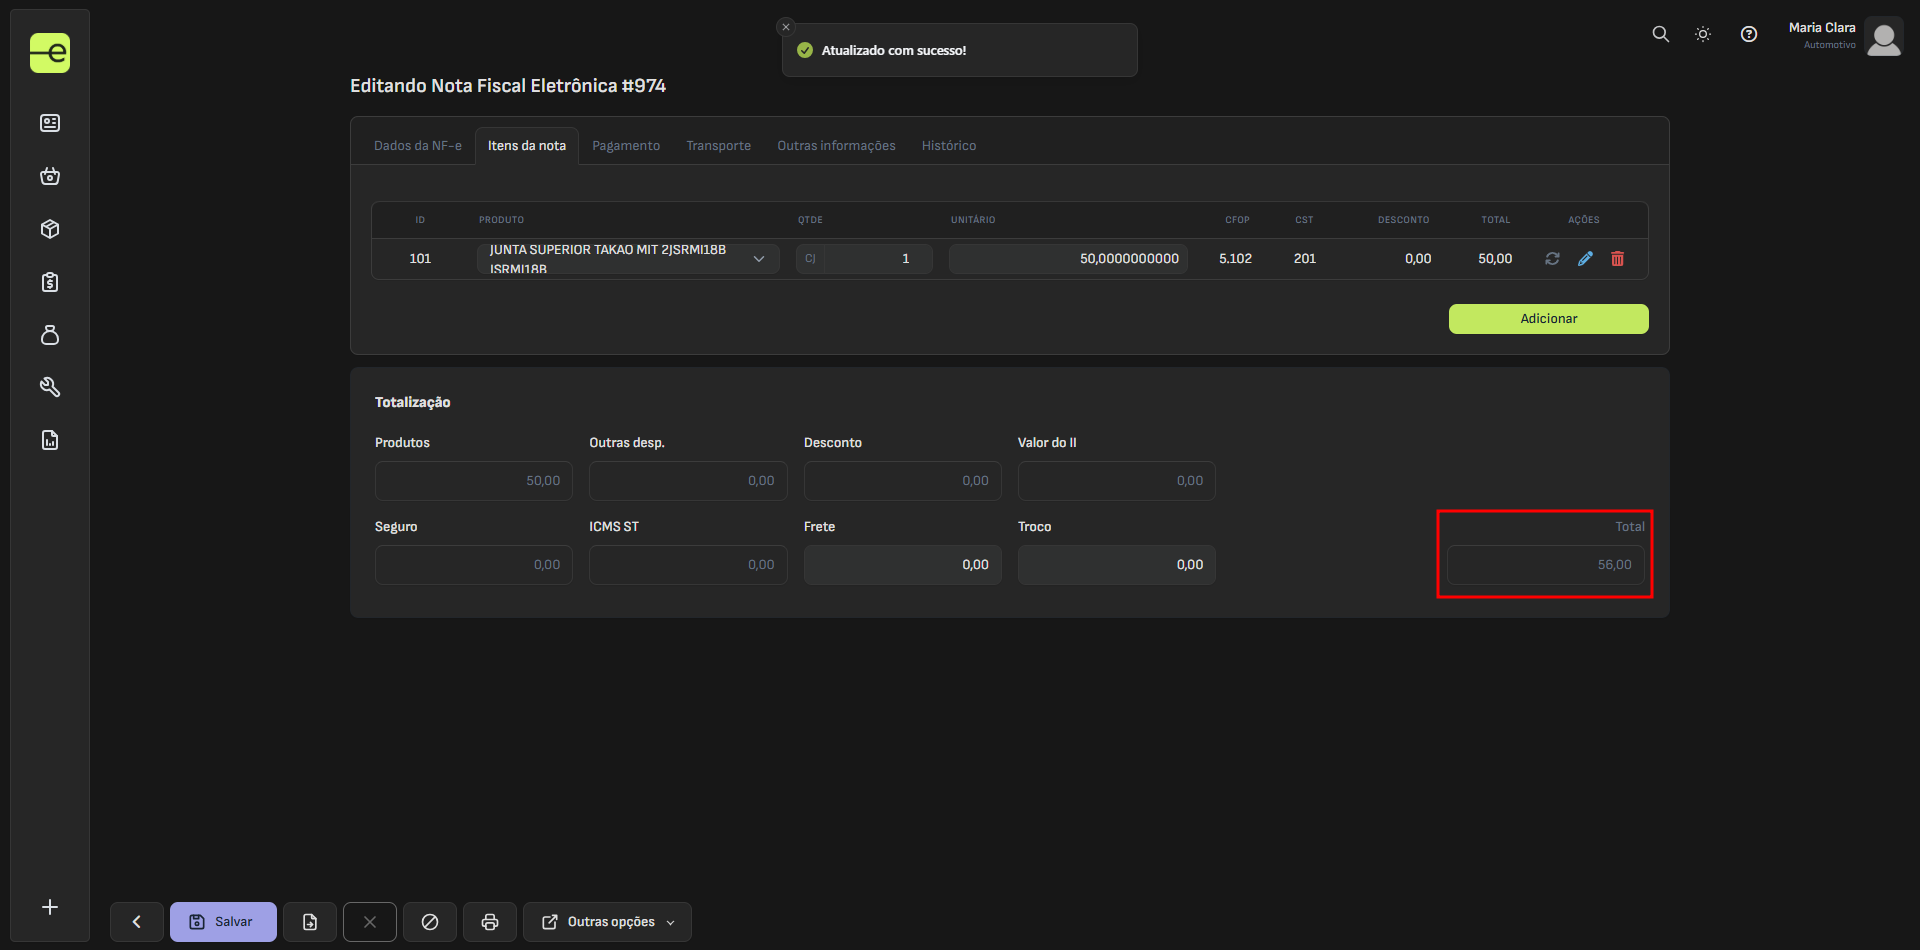Viewport: 1920px width, 950px height.
Task: Click the Adicionar button
Action: [x=1548, y=319]
